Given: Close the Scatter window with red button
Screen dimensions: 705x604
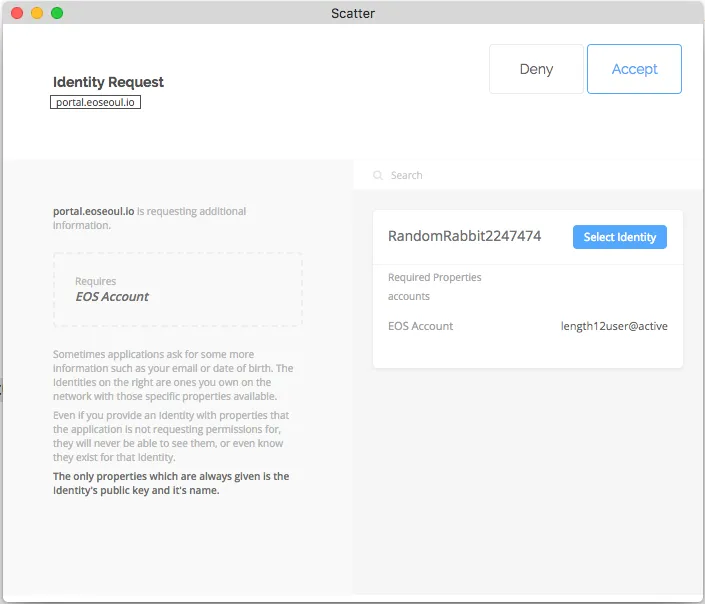Looking at the screenshot, I should pos(17,13).
